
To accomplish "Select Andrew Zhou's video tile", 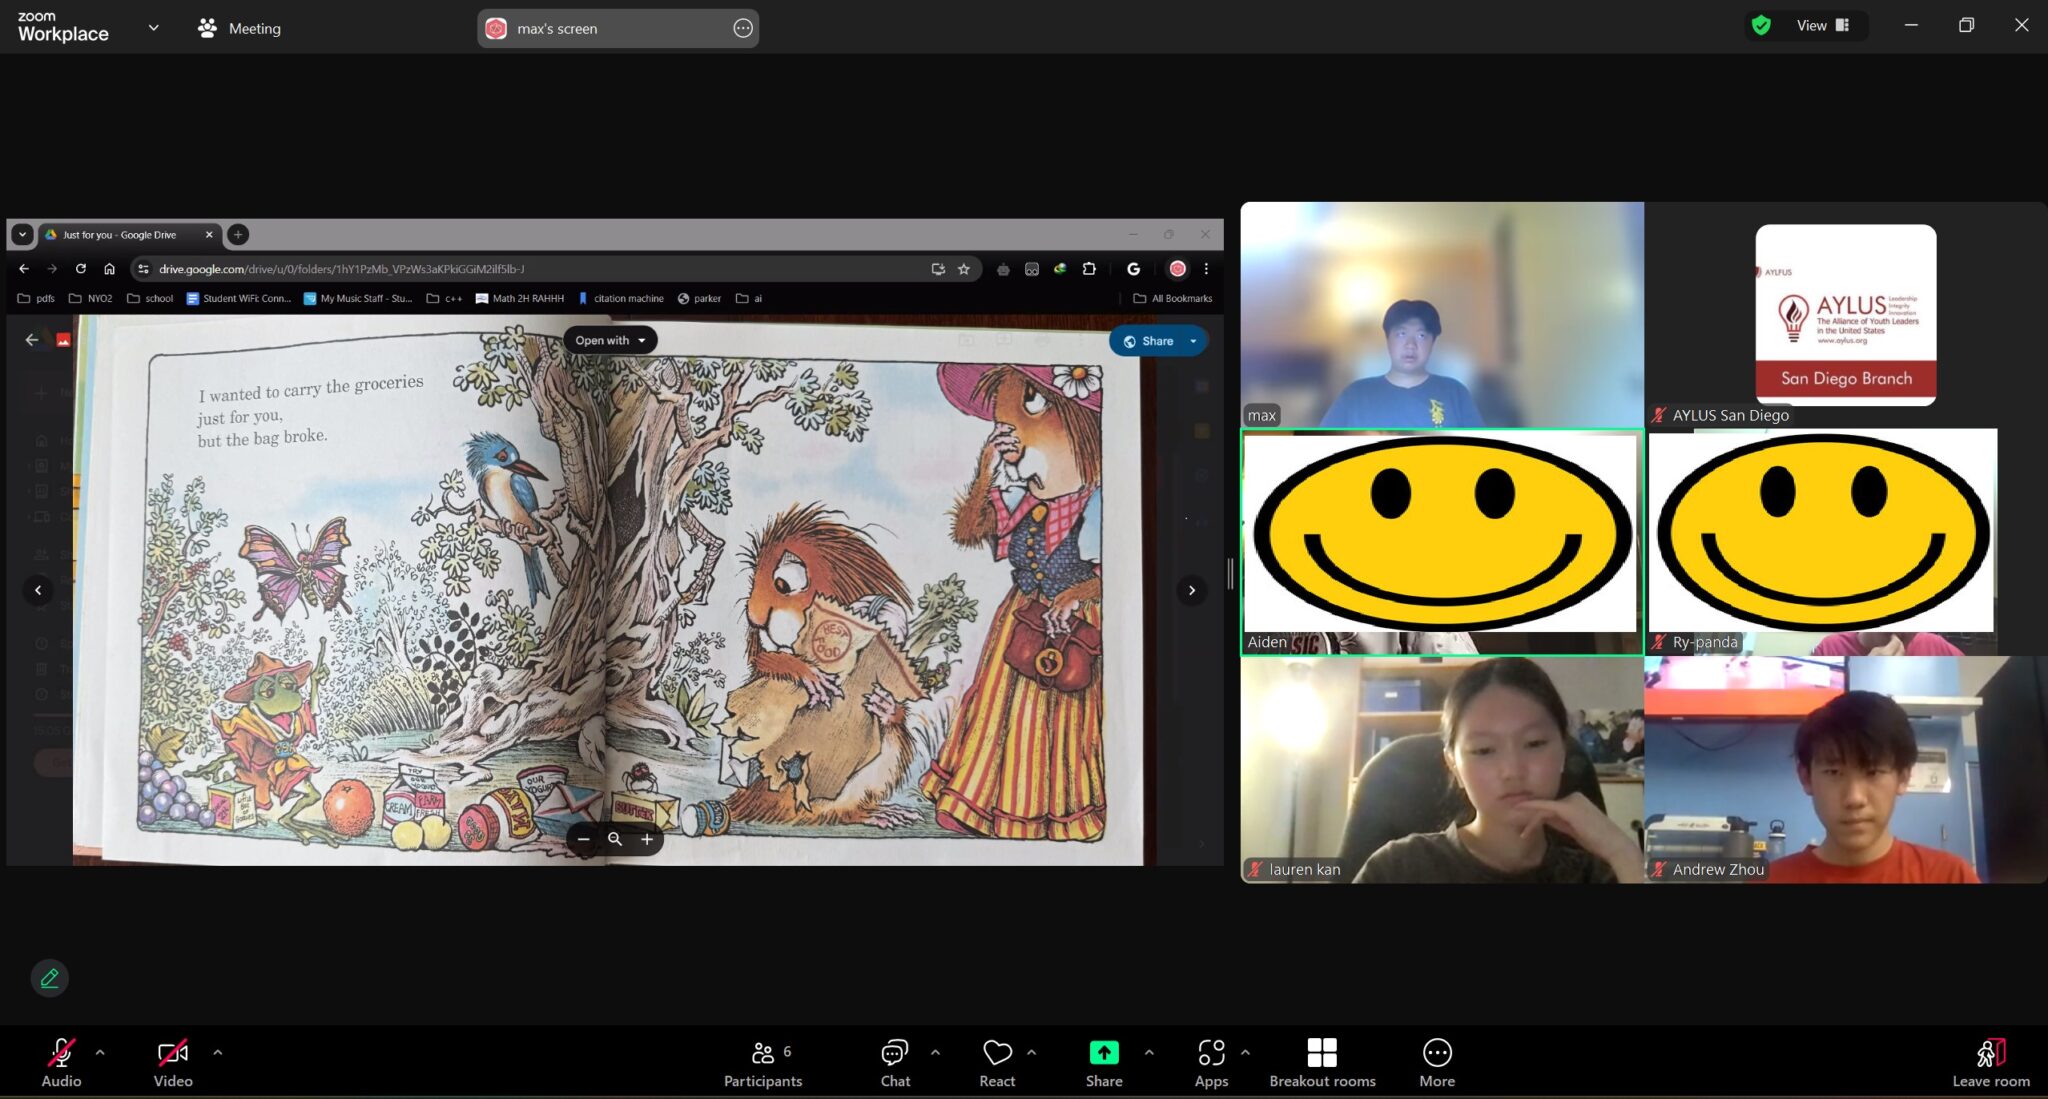I will click(x=1845, y=769).
